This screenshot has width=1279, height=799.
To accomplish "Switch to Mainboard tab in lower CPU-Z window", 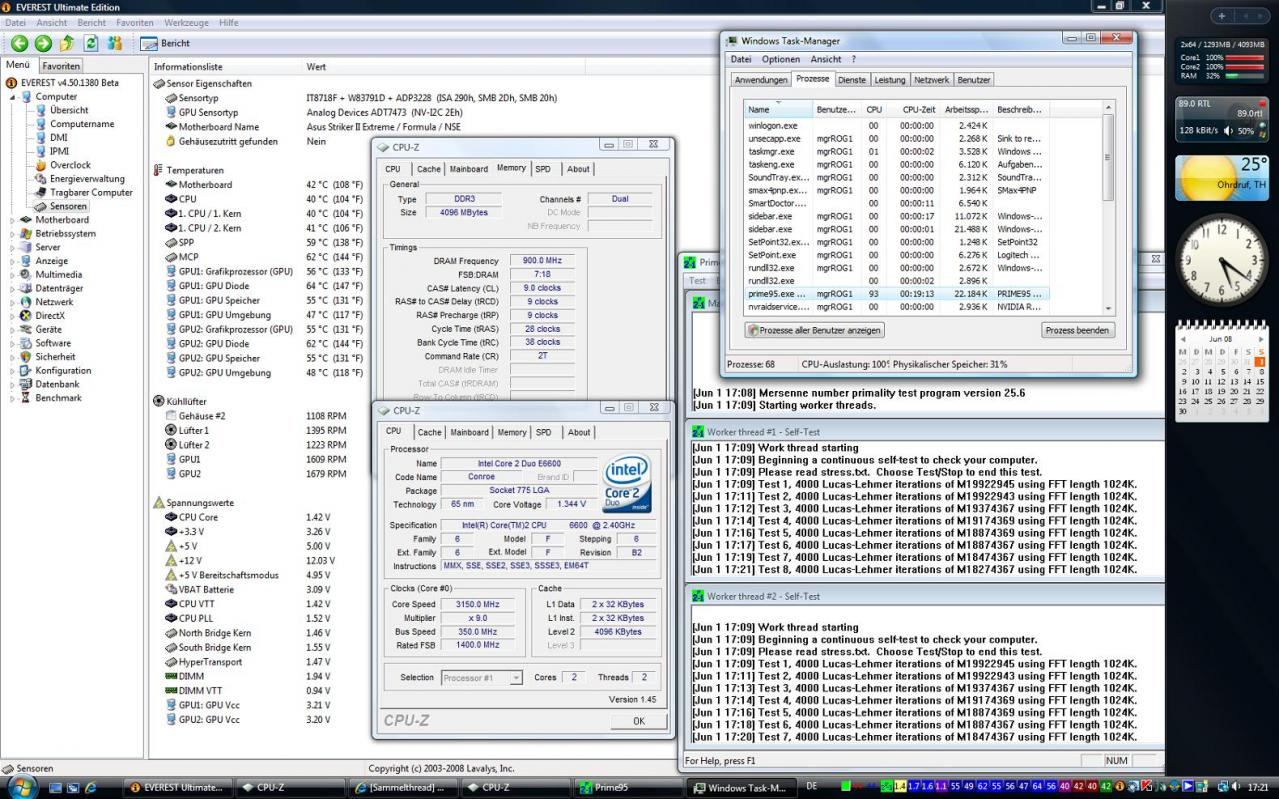I will coord(469,432).
